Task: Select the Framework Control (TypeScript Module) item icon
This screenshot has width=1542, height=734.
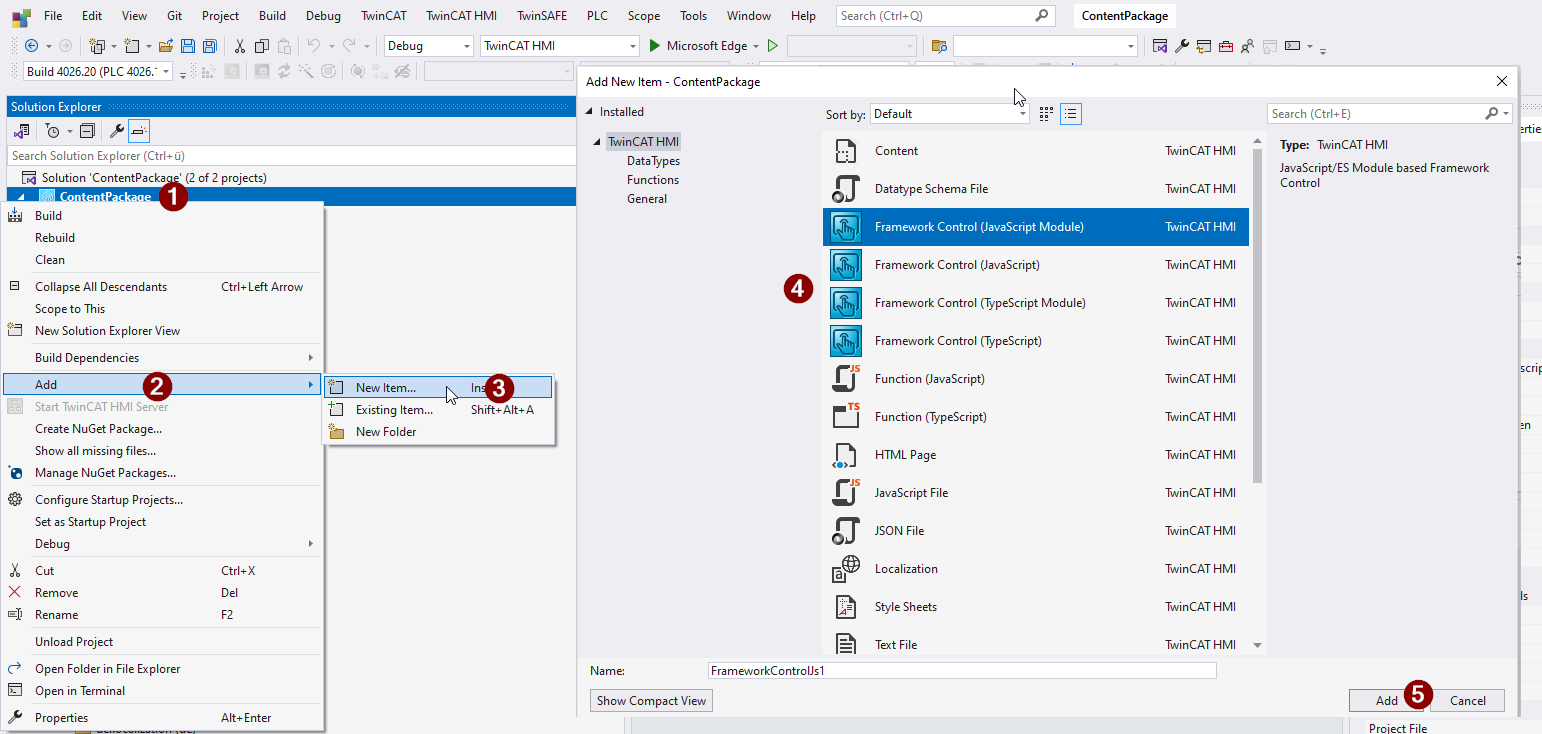Action: [843, 302]
